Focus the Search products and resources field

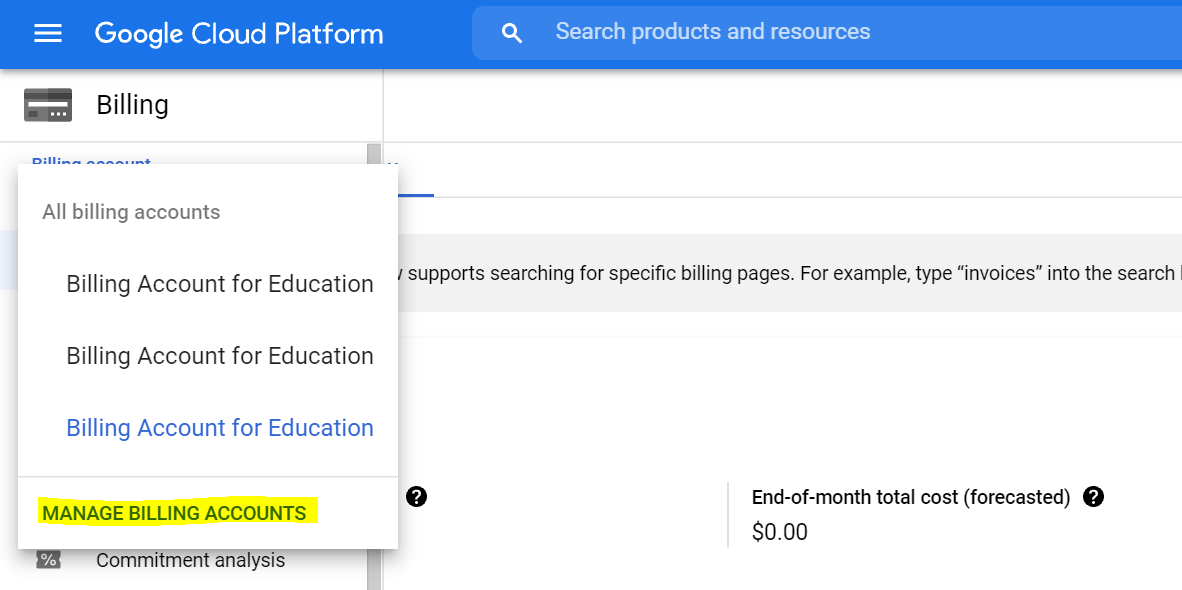pos(827,32)
